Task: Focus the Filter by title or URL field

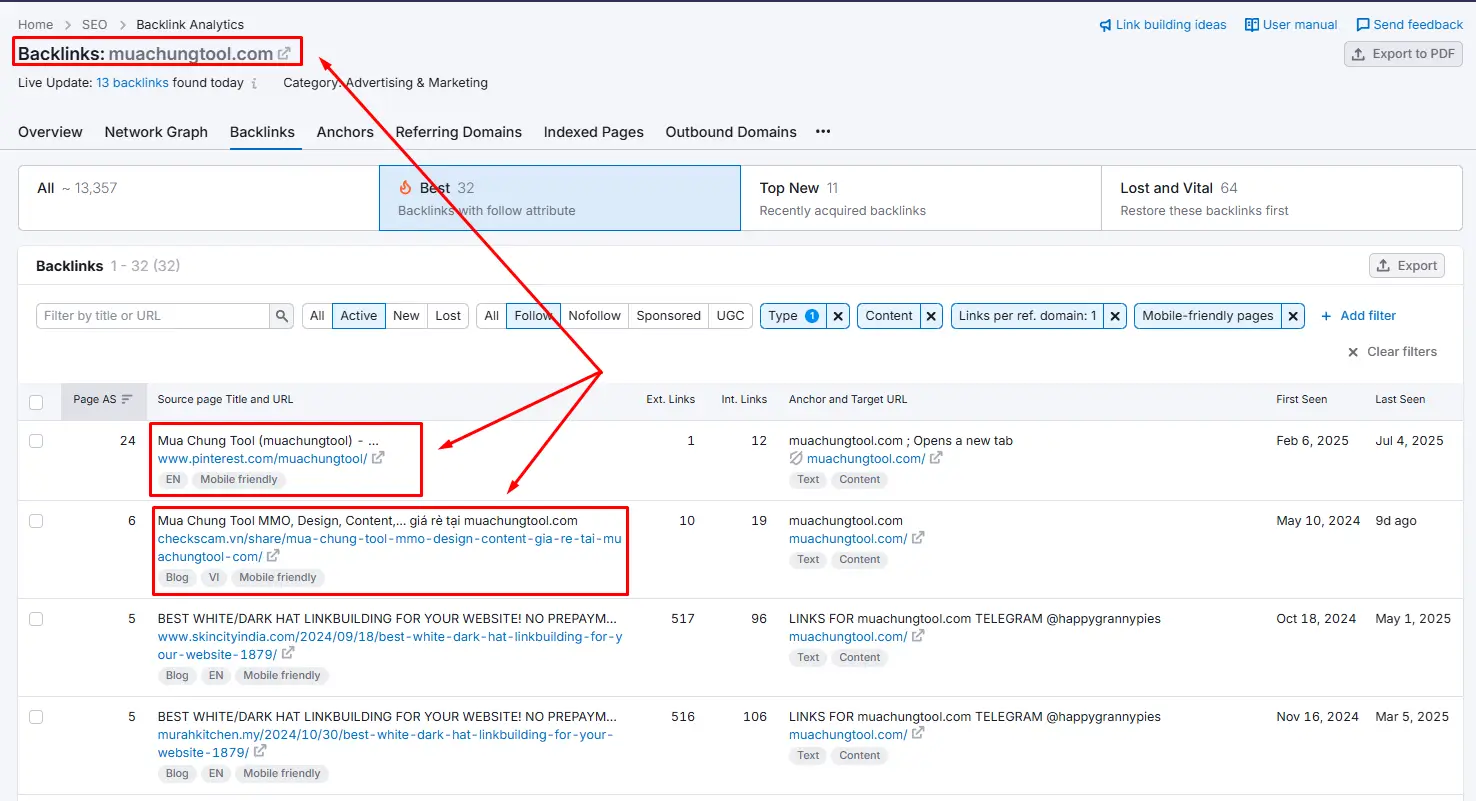Action: (x=153, y=316)
